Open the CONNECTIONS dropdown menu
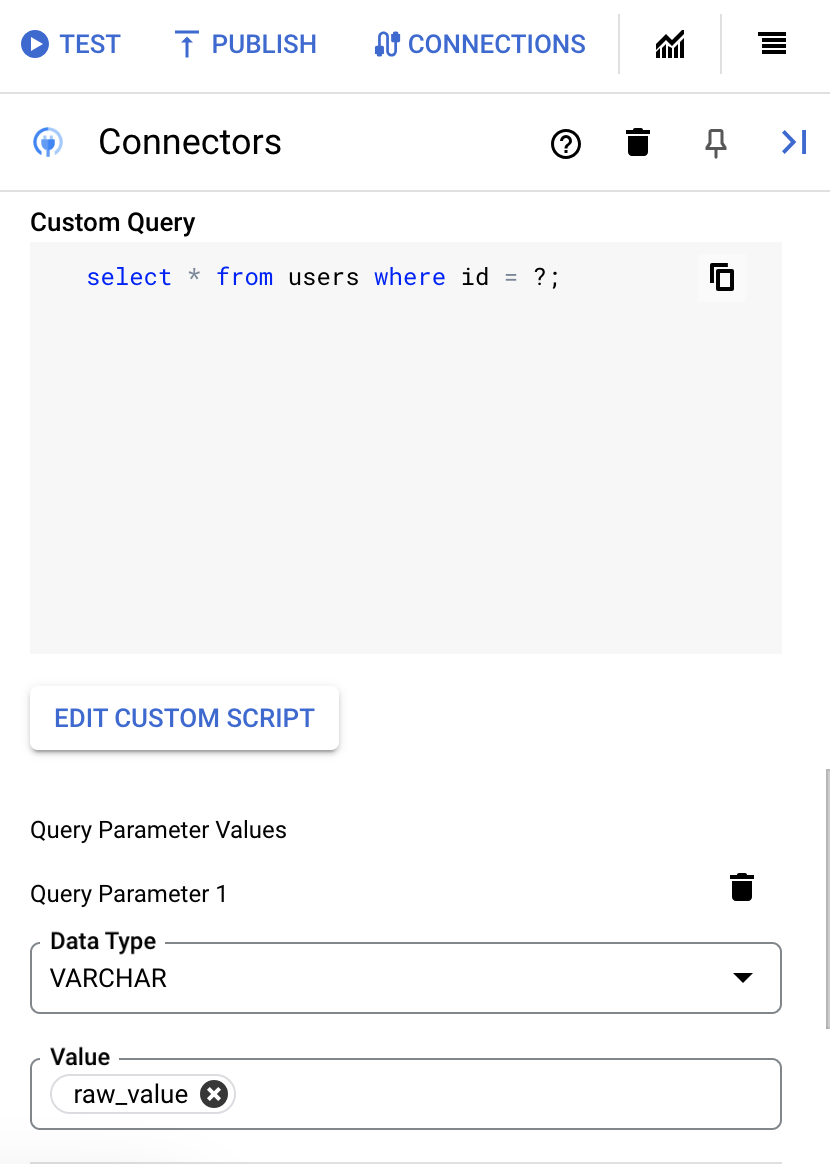 [x=478, y=44]
